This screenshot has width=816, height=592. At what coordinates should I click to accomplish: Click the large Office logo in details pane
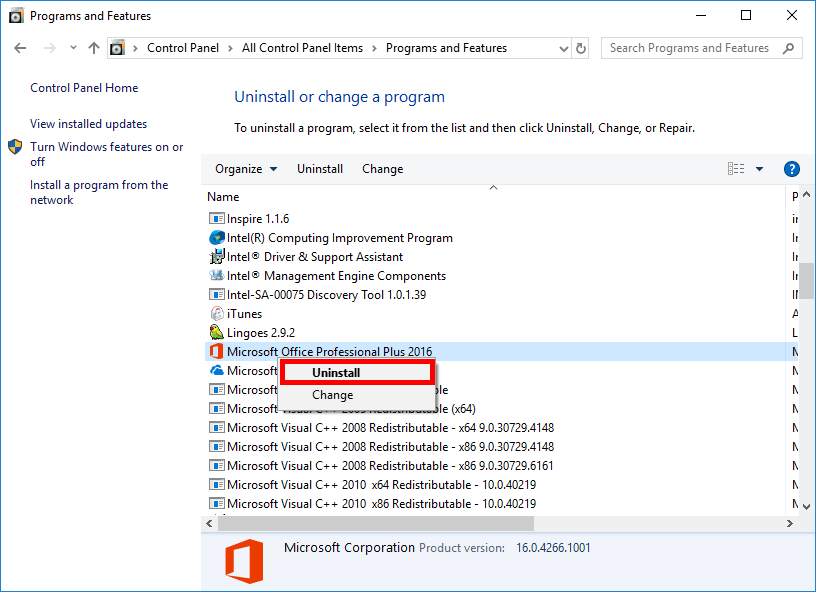pyautogui.click(x=244, y=561)
